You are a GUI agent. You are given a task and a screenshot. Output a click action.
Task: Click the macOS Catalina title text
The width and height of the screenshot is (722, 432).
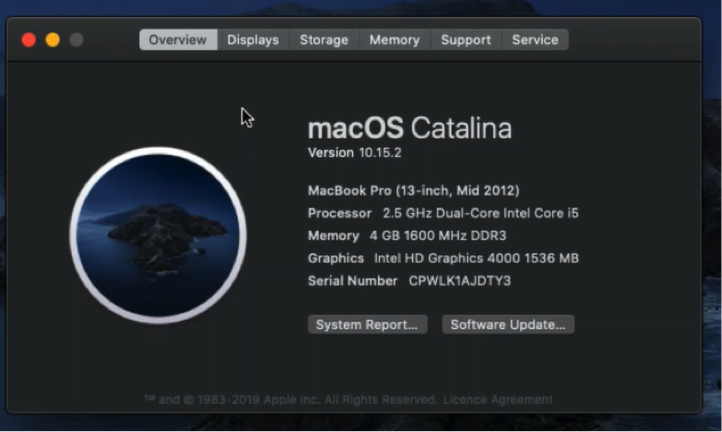coord(409,128)
